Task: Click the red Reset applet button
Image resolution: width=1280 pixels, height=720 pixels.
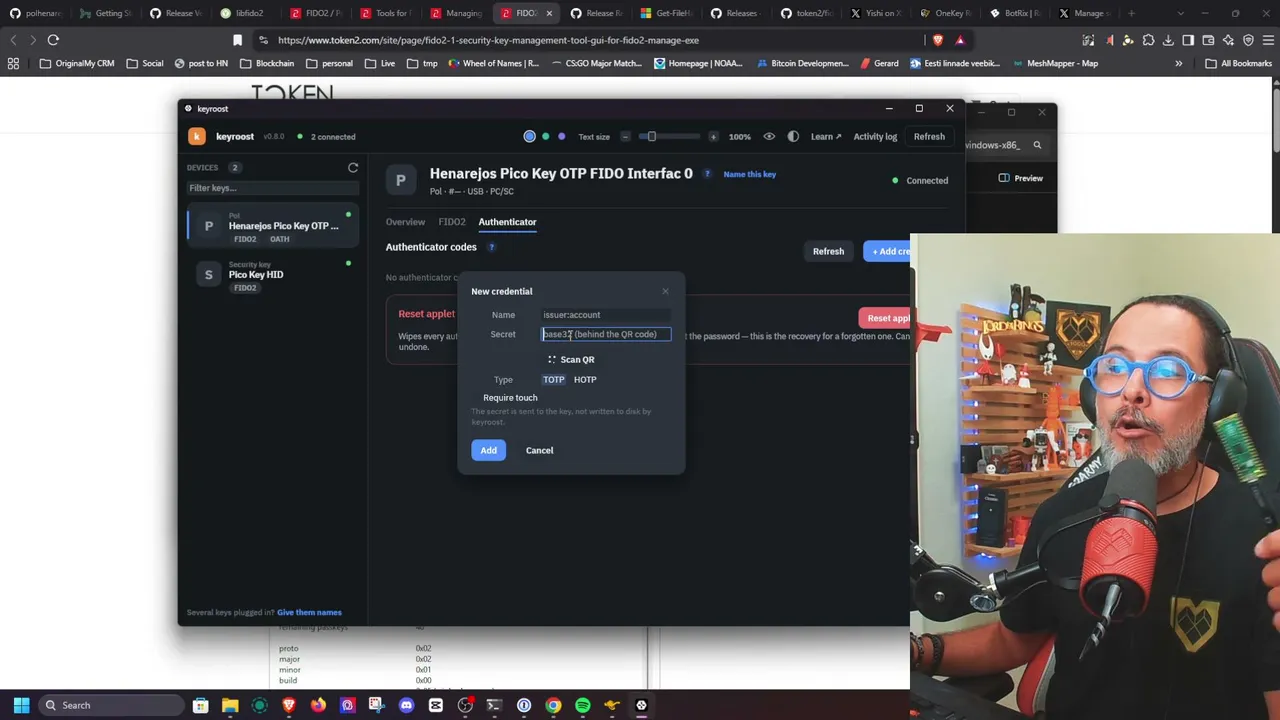Action: 886,318
